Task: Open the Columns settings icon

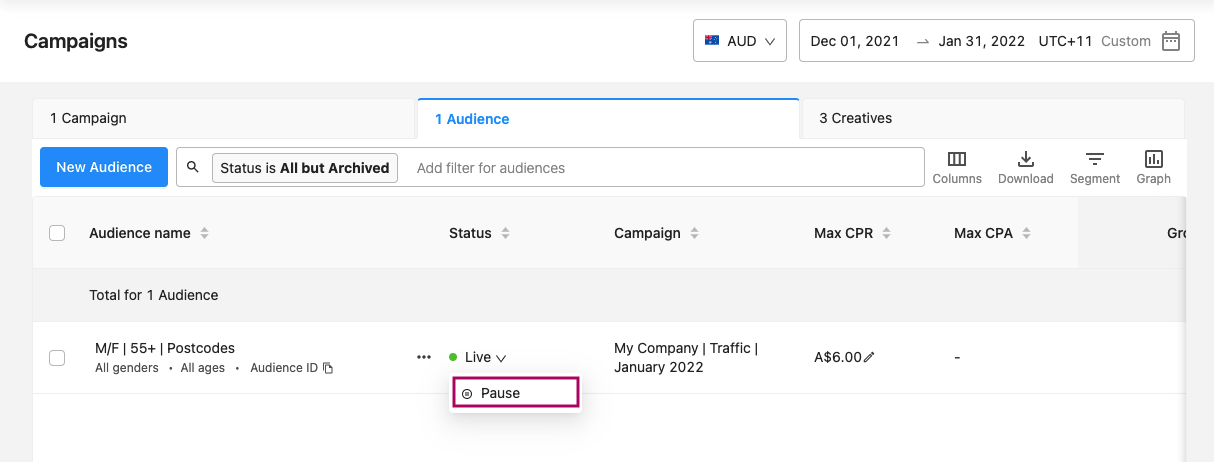Action: [x=957, y=159]
